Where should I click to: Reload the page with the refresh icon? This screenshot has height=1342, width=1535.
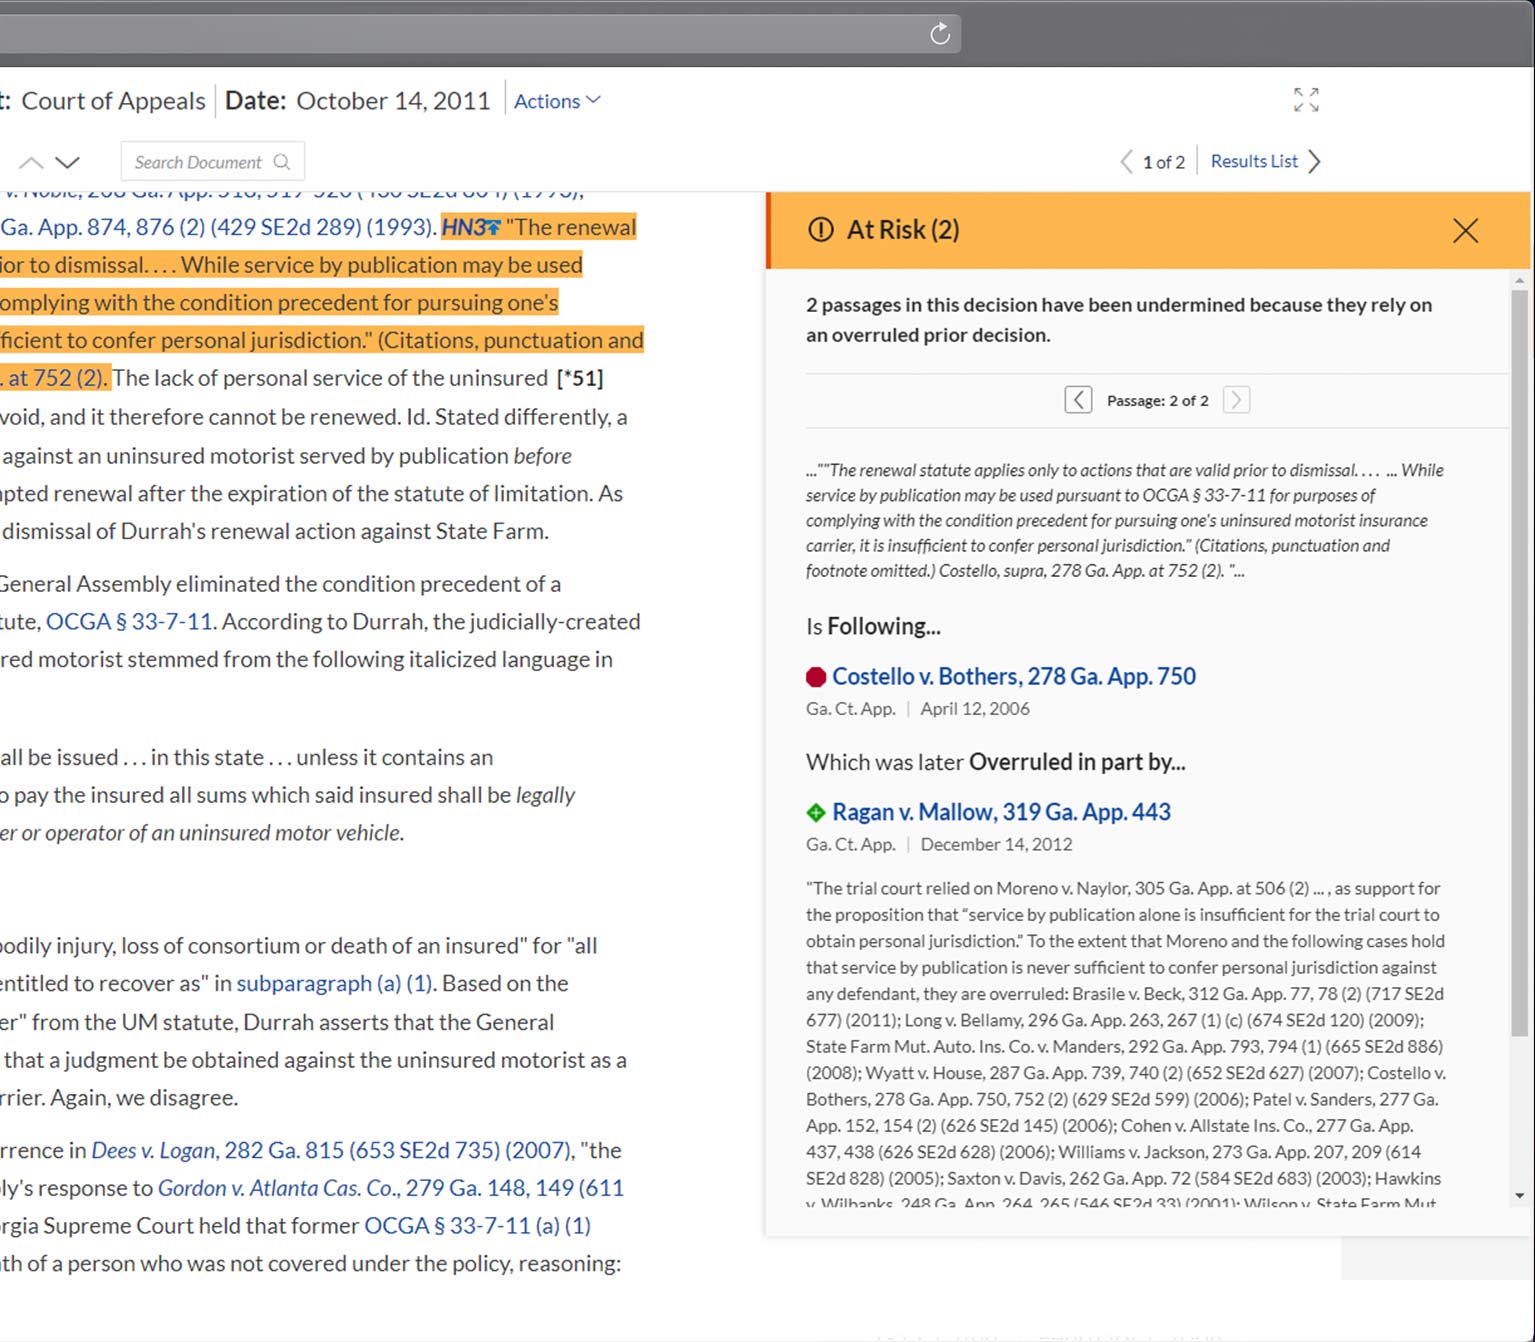tap(940, 34)
